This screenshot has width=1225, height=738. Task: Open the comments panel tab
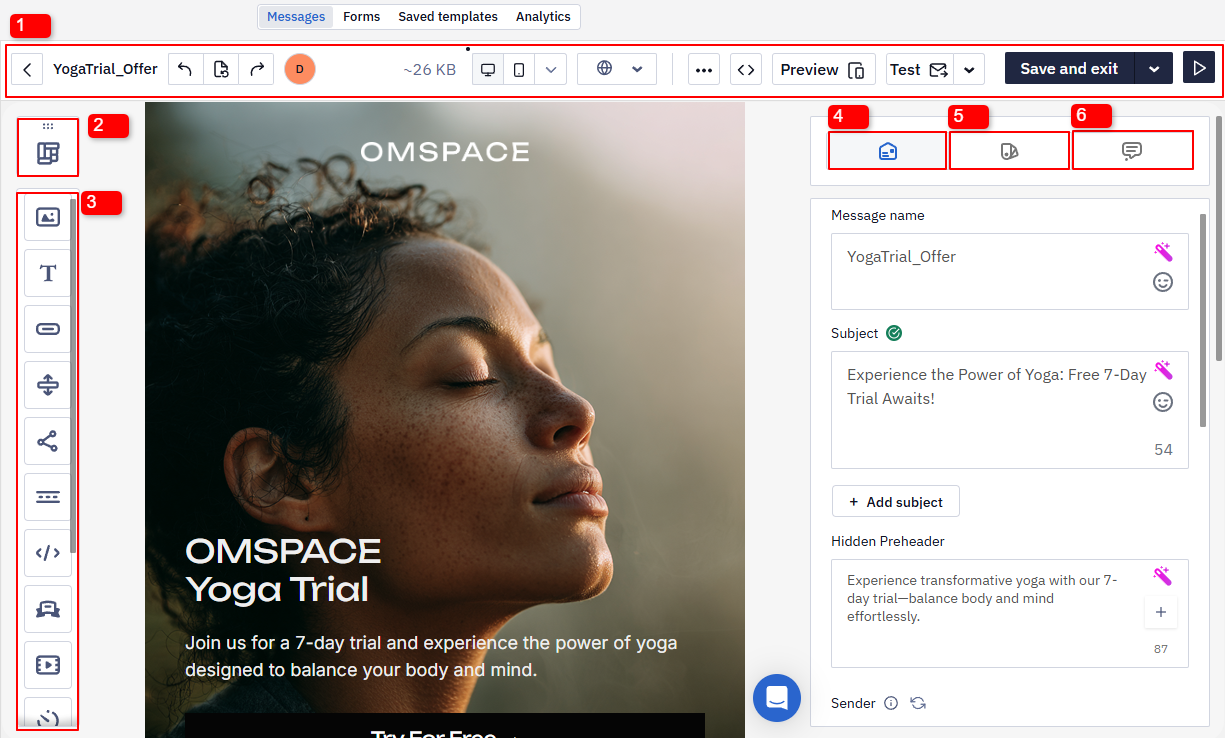point(1132,151)
